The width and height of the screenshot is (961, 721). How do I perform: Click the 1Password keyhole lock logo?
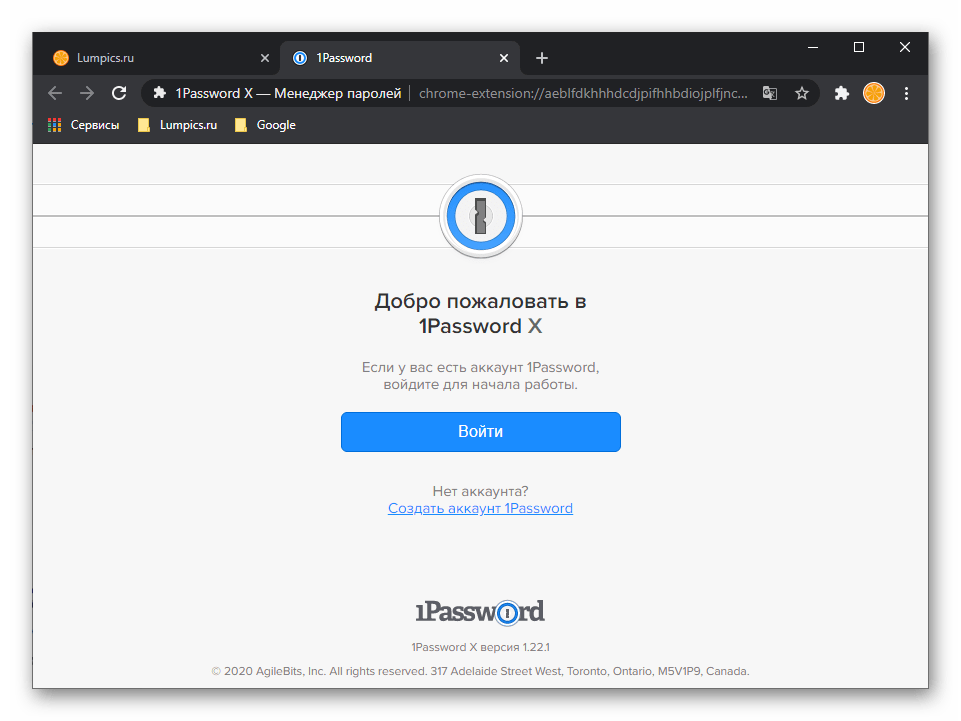(x=481, y=216)
